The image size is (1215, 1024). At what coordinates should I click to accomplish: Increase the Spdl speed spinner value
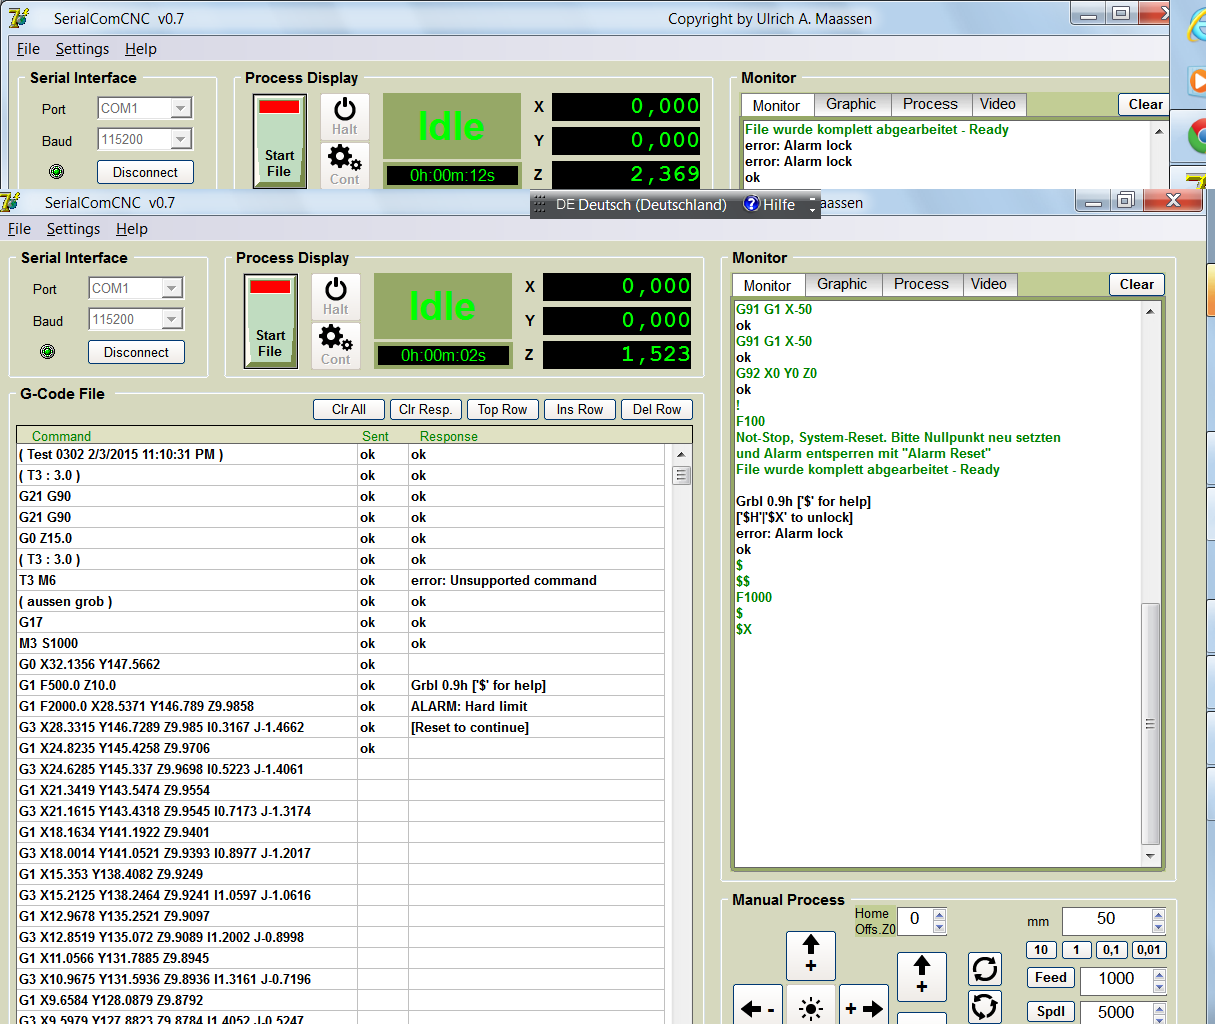[1158, 1007]
